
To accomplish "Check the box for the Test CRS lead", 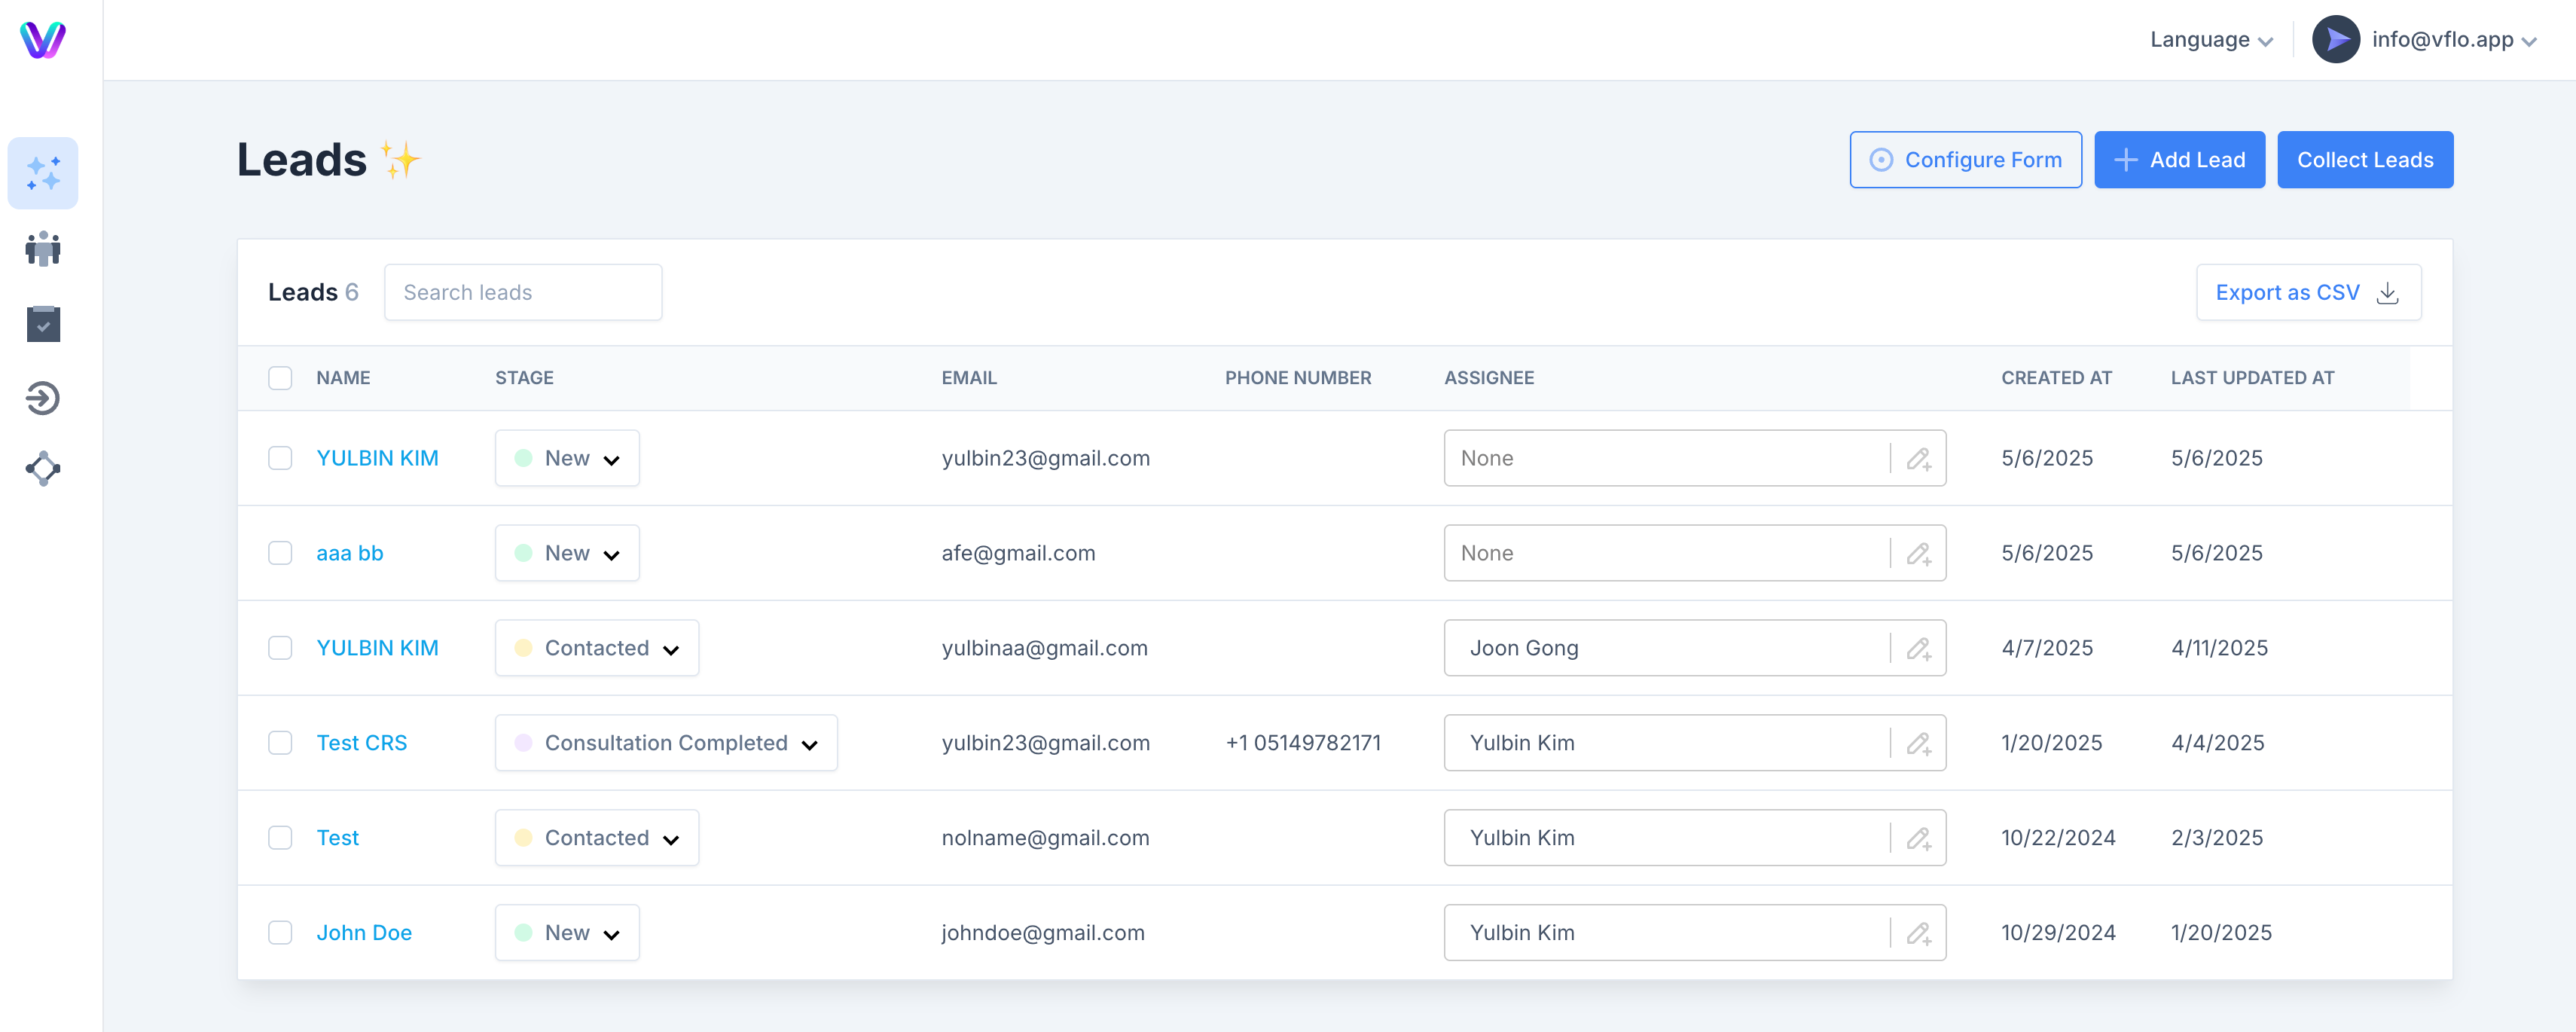I will pyautogui.click(x=280, y=743).
